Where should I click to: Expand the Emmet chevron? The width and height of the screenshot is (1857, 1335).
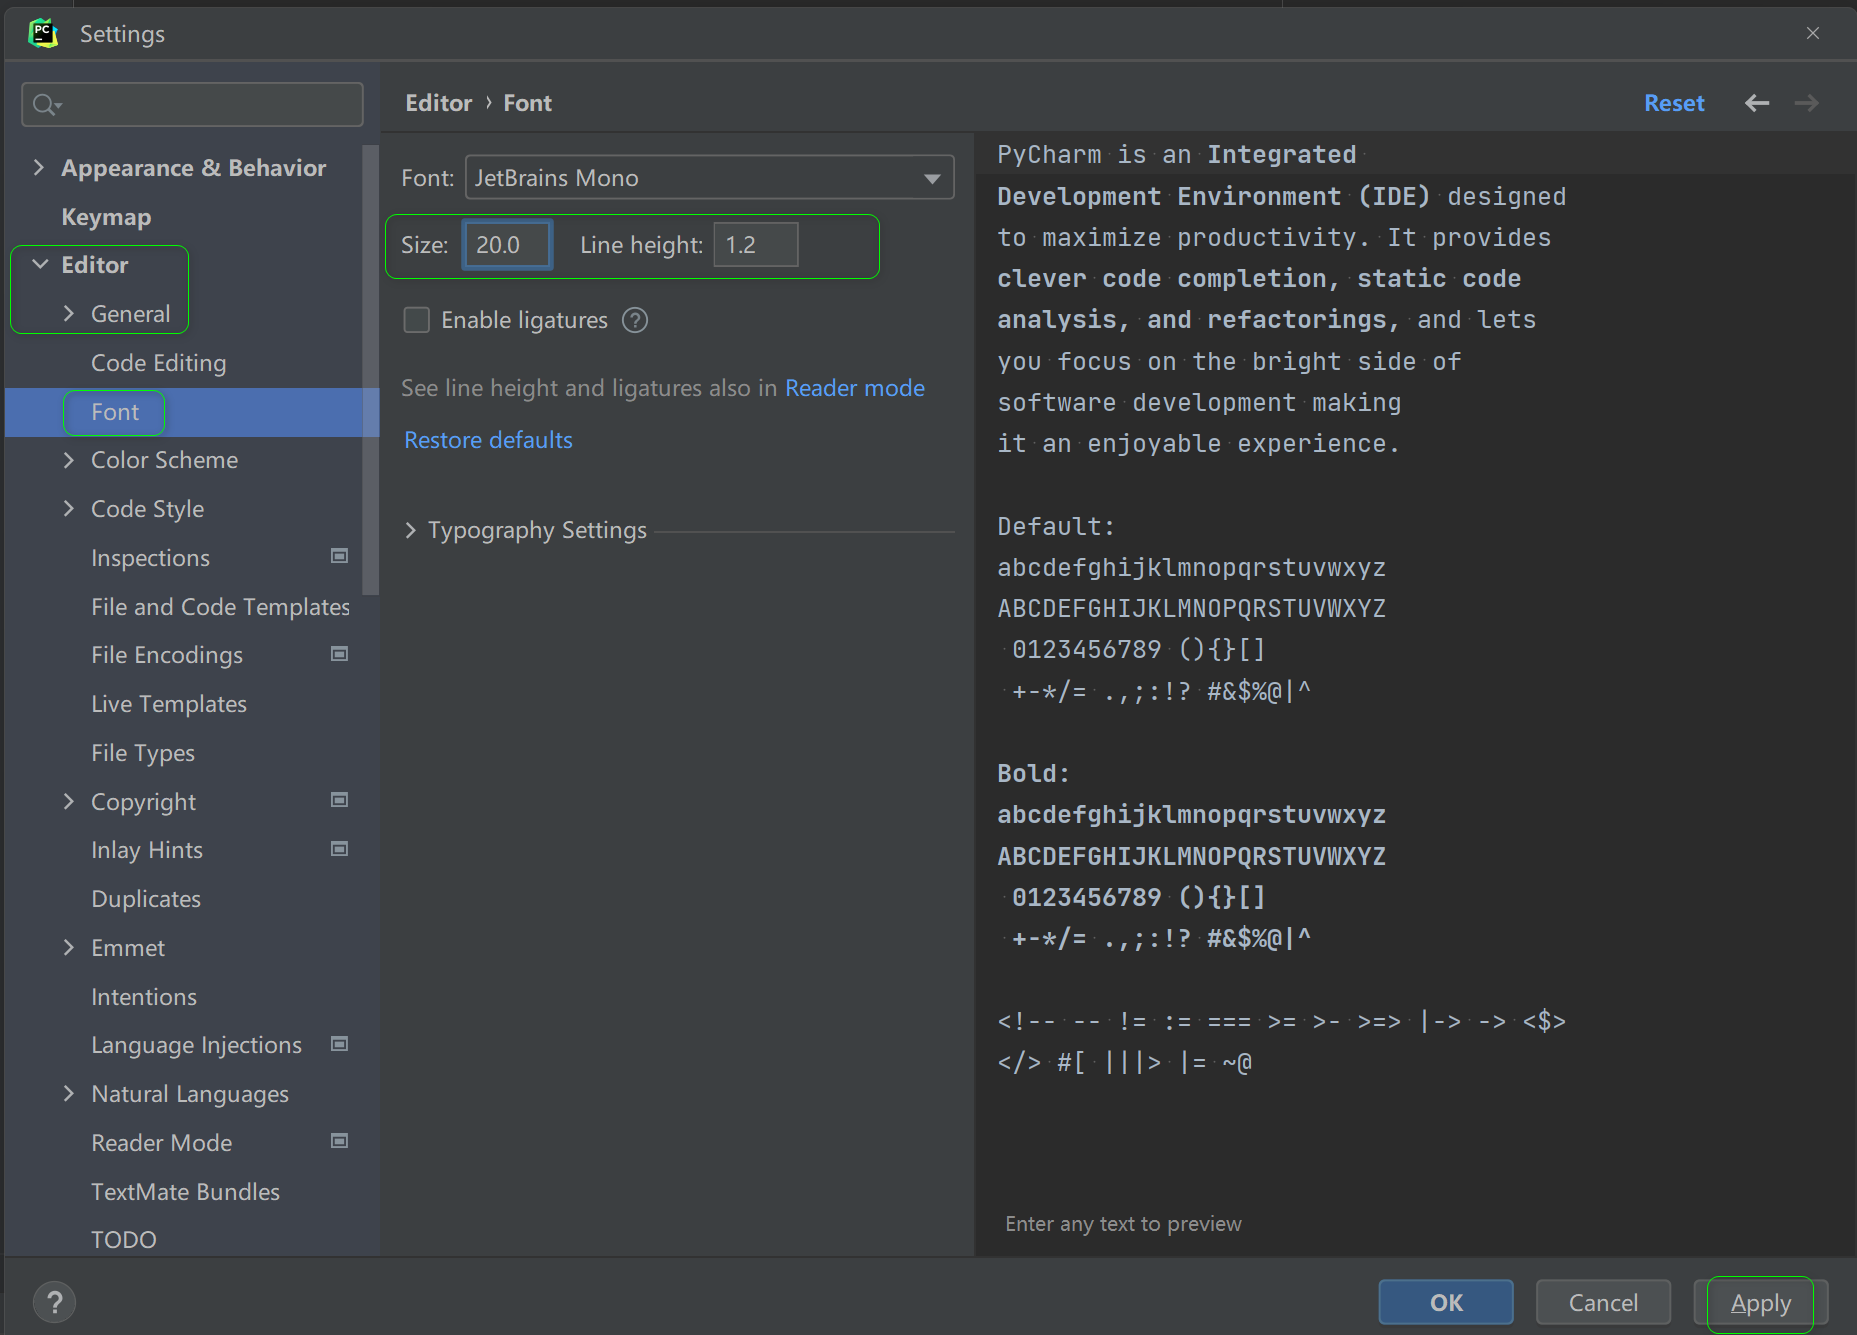pos(68,947)
